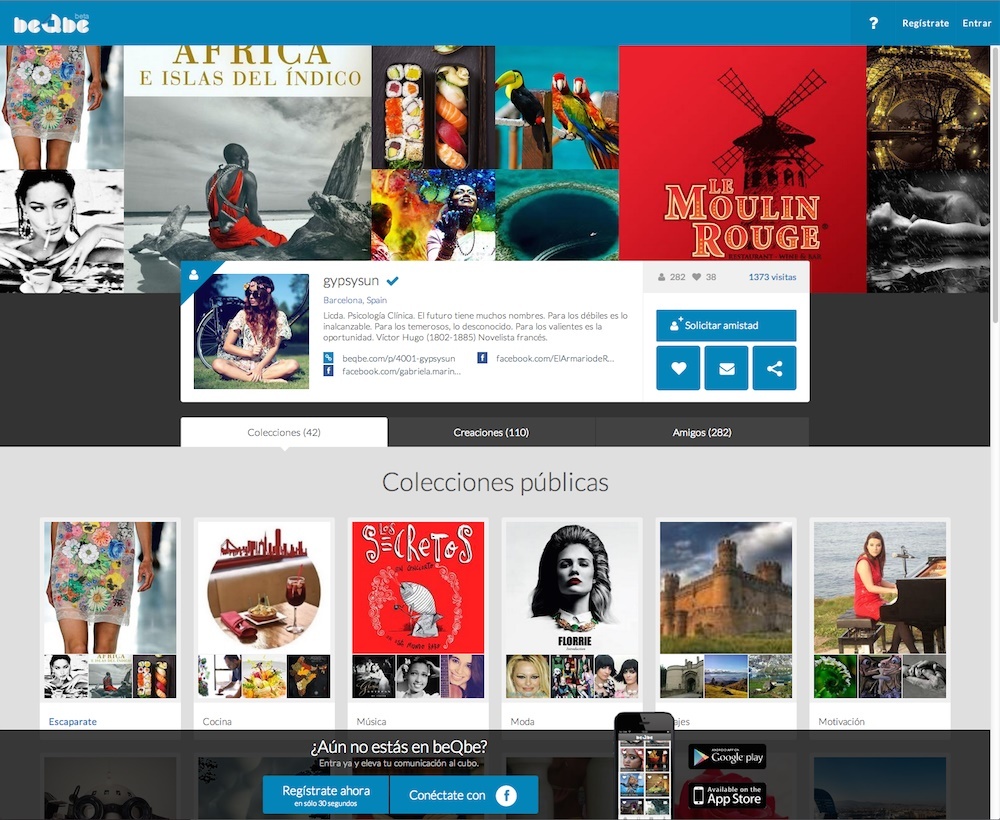
Task: Switch to the Creaciones (110) tab
Action: click(x=491, y=432)
